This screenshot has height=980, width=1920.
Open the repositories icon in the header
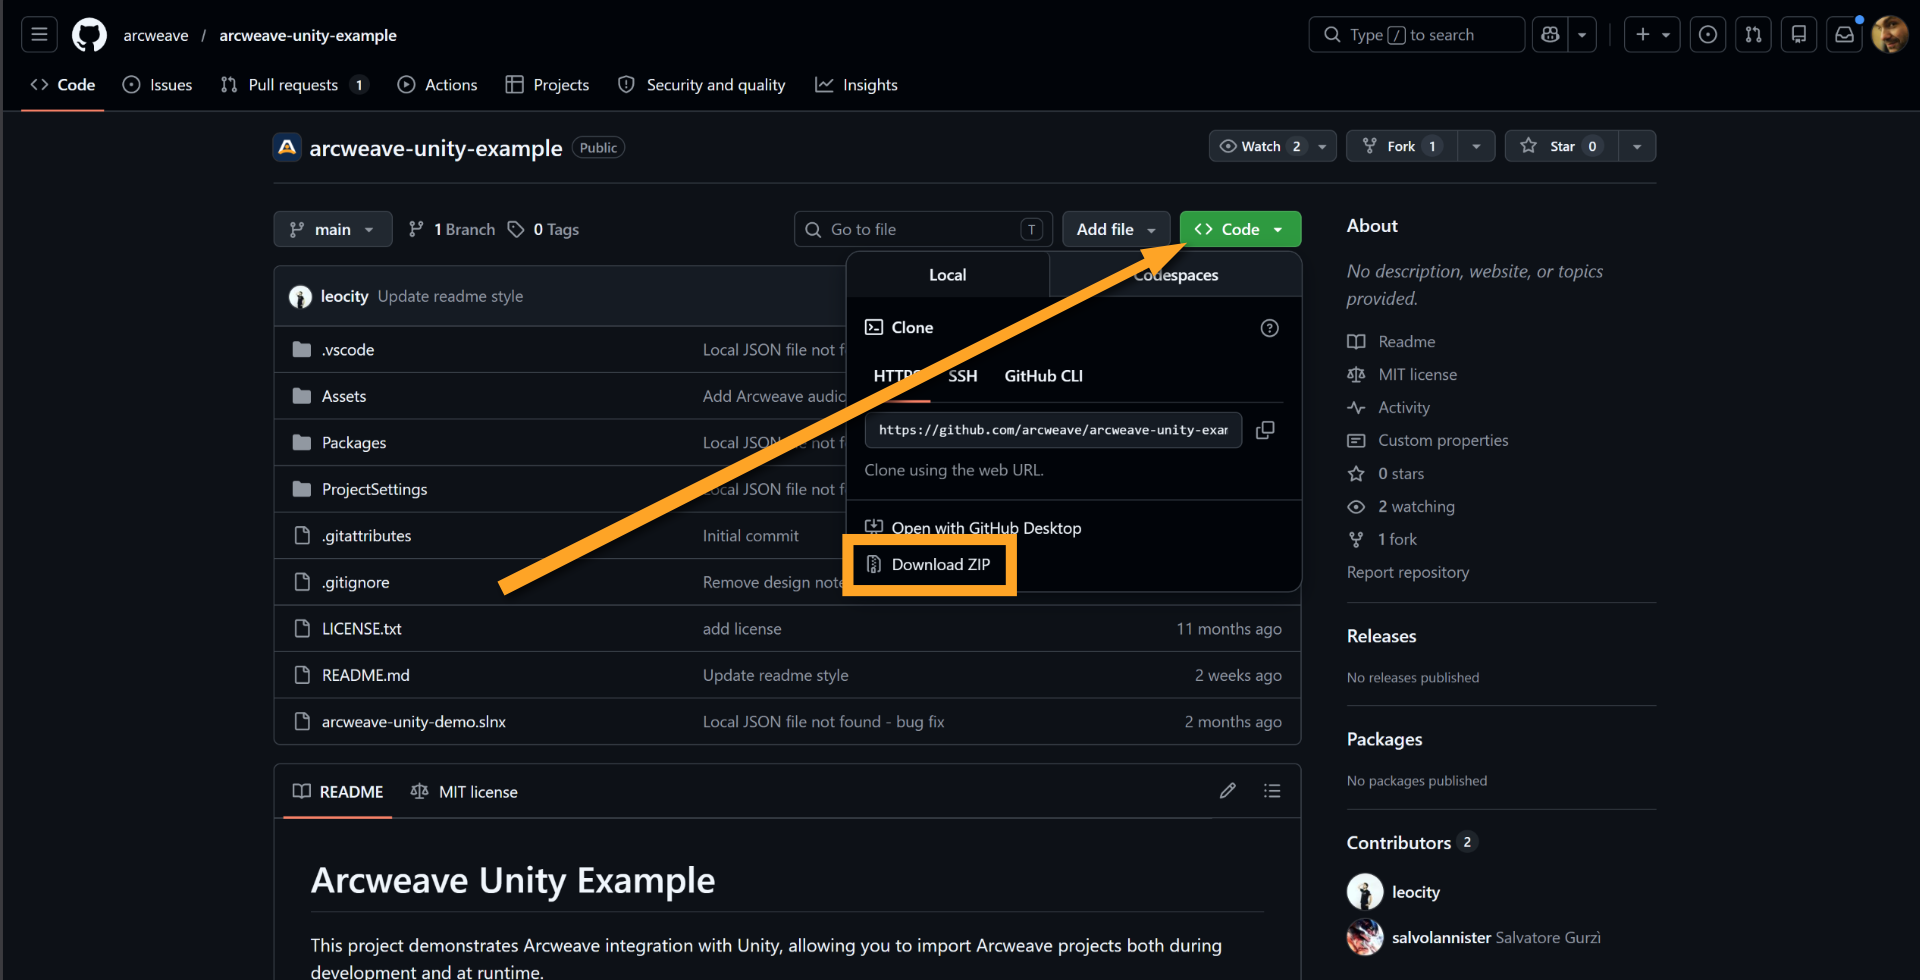(1798, 35)
